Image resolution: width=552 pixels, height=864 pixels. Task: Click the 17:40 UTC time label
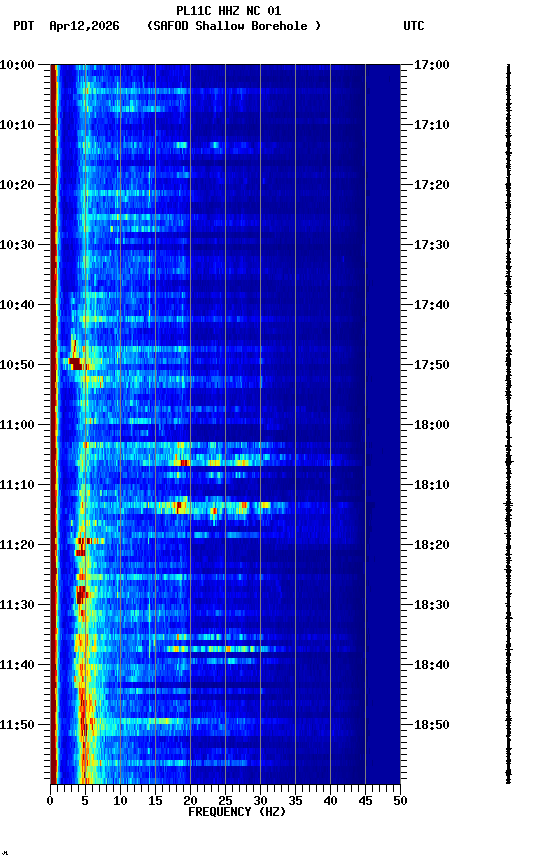[x=432, y=305]
